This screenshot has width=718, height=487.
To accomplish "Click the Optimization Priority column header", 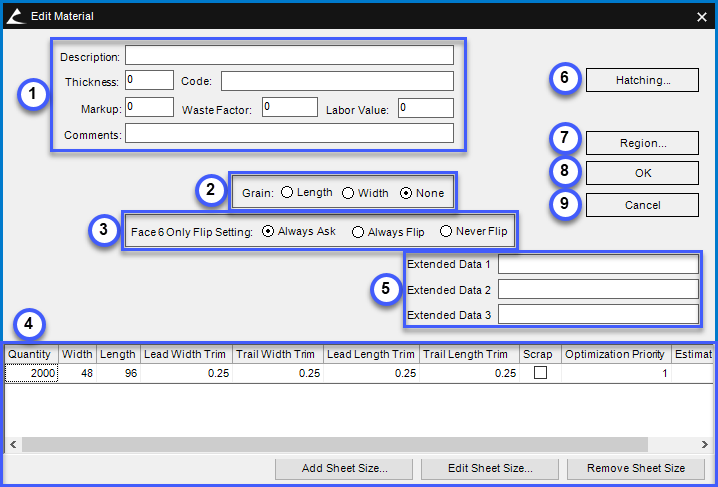I will [x=614, y=354].
